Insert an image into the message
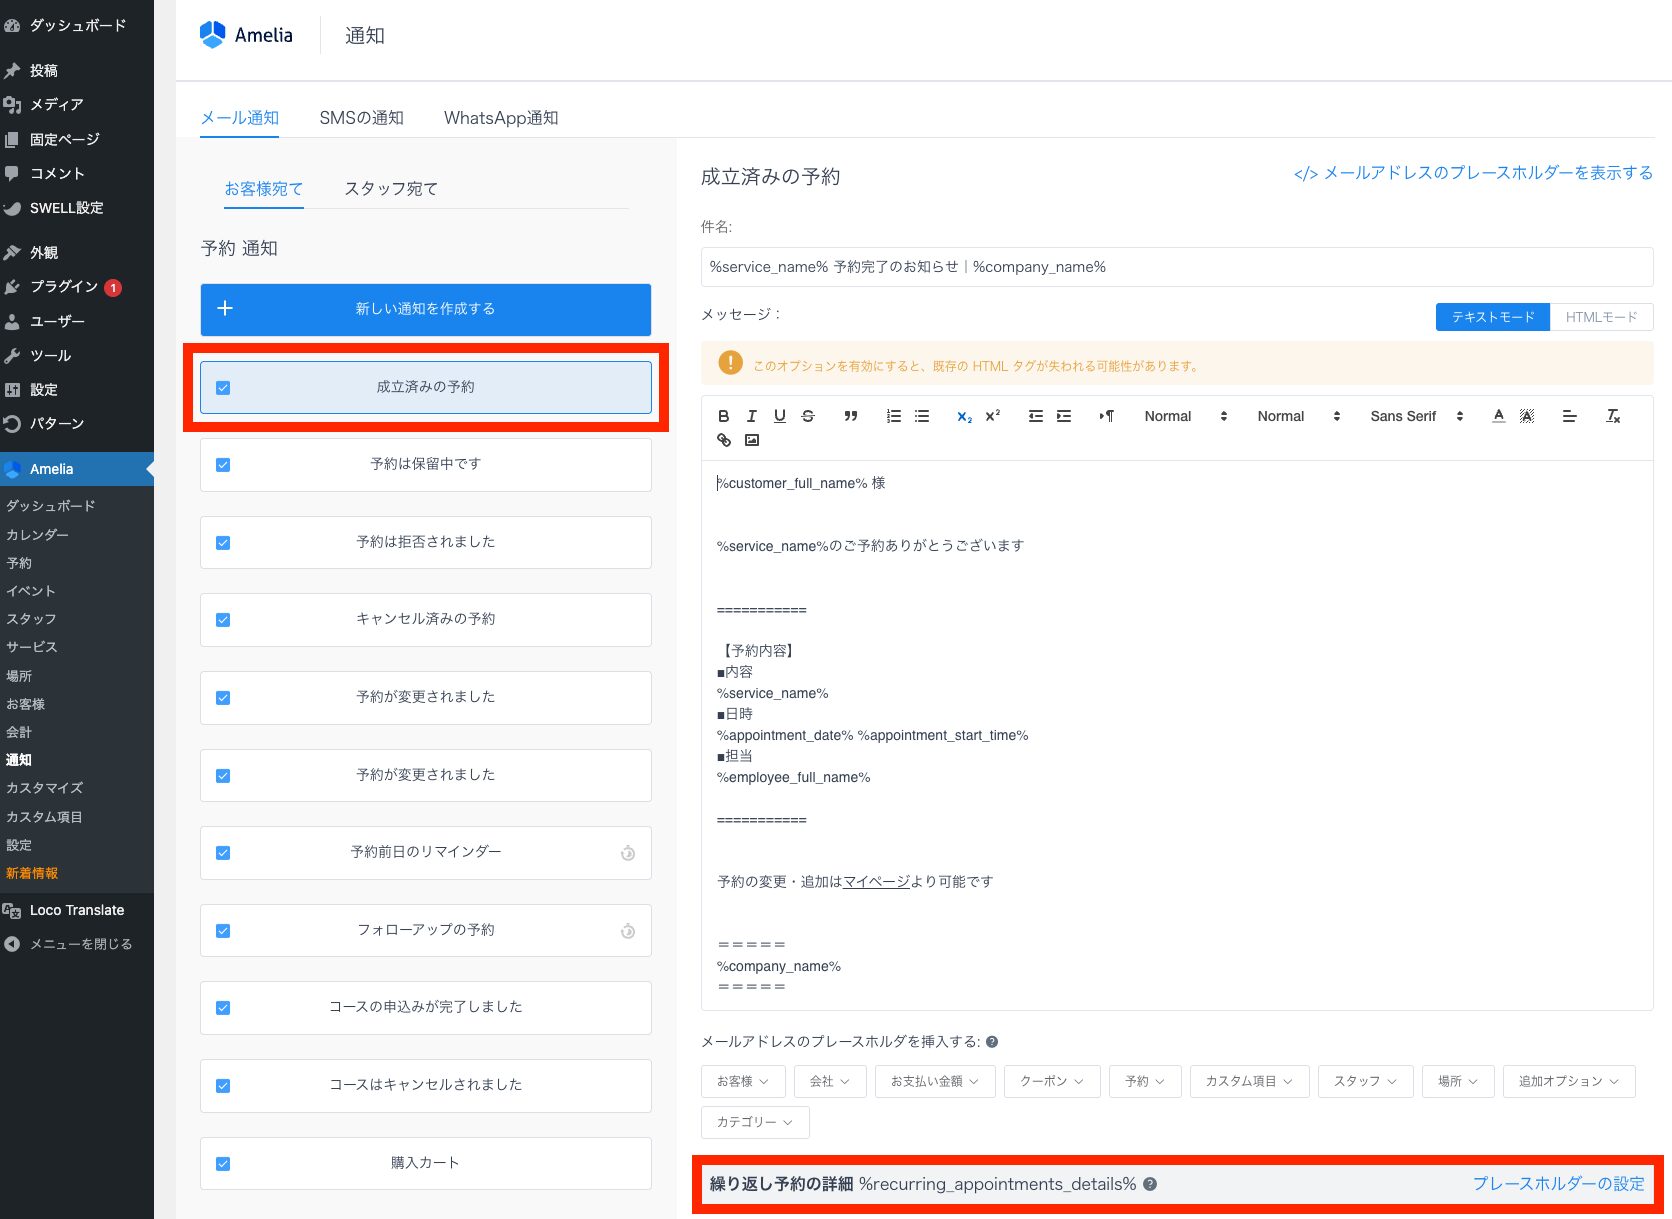Image resolution: width=1672 pixels, height=1219 pixels. [x=752, y=440]
